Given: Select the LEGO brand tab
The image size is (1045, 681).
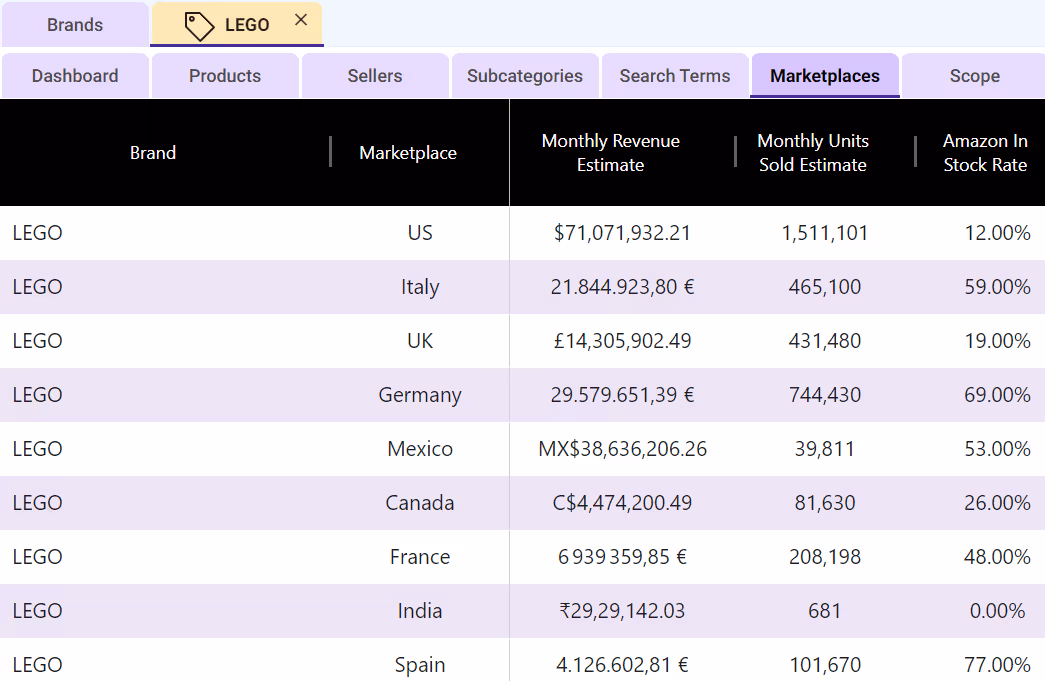Looking at the screenshot, I should (x=237, y=25).
